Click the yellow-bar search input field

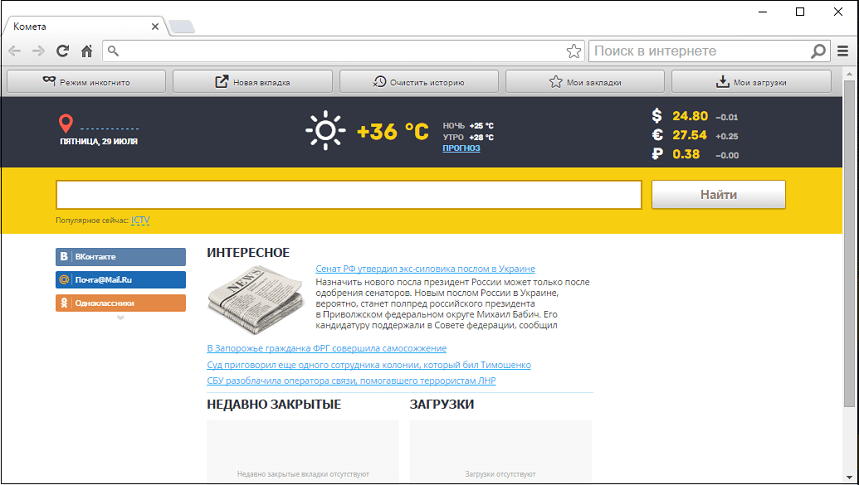(x=348, y=194)
